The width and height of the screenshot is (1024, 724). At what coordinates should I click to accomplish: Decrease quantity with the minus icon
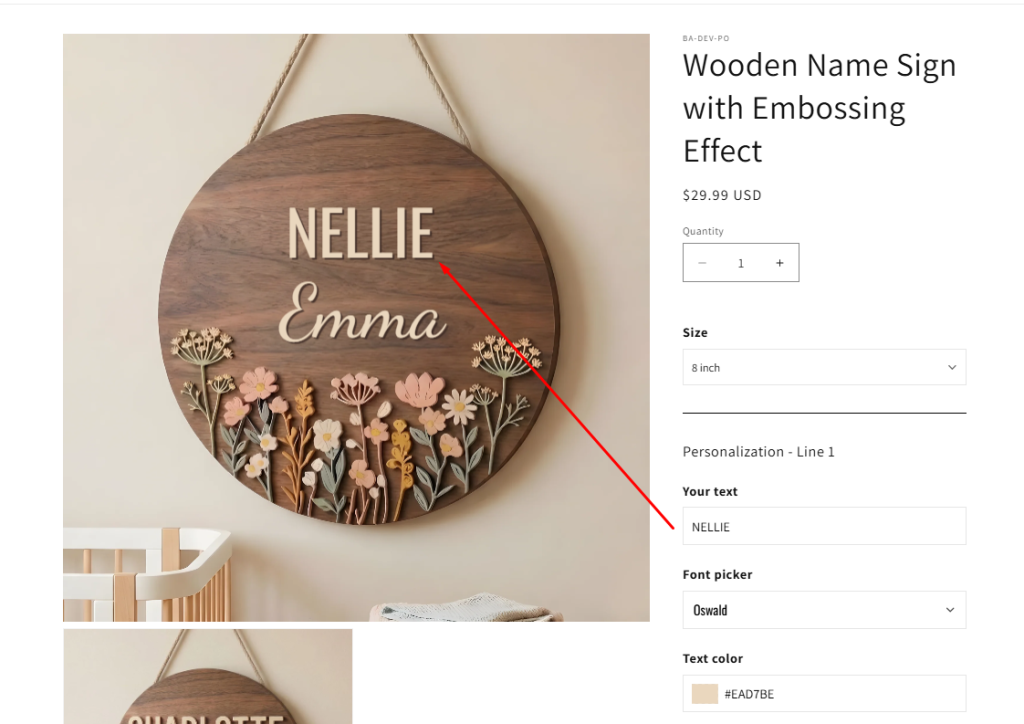coord(702,263)
